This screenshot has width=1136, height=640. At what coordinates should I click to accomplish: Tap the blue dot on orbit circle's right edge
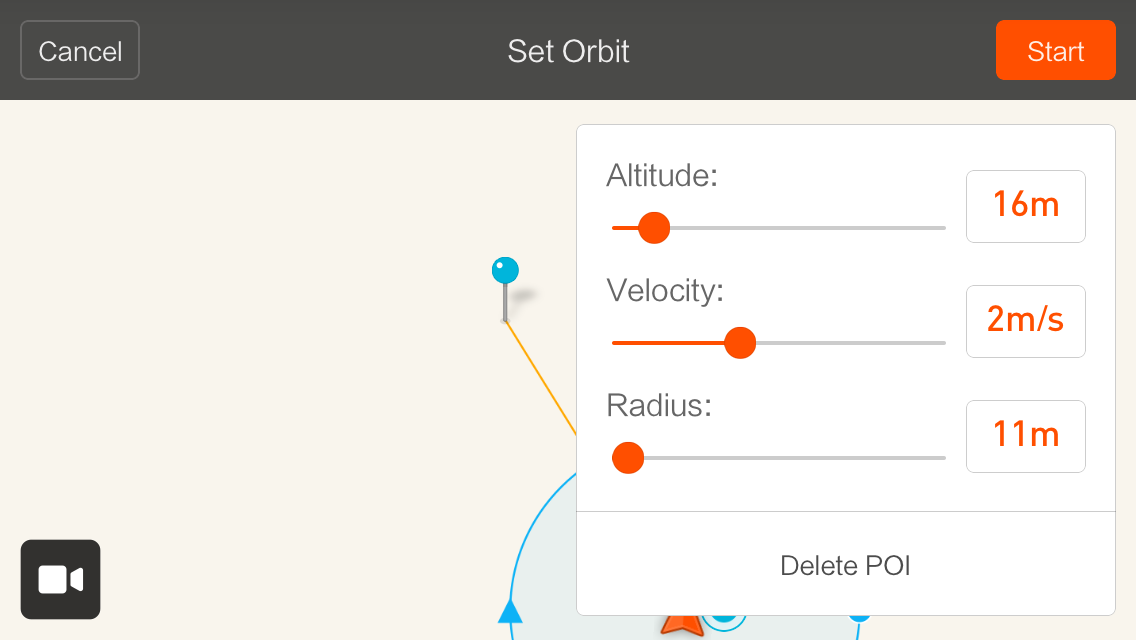click(x=859, y=618)
